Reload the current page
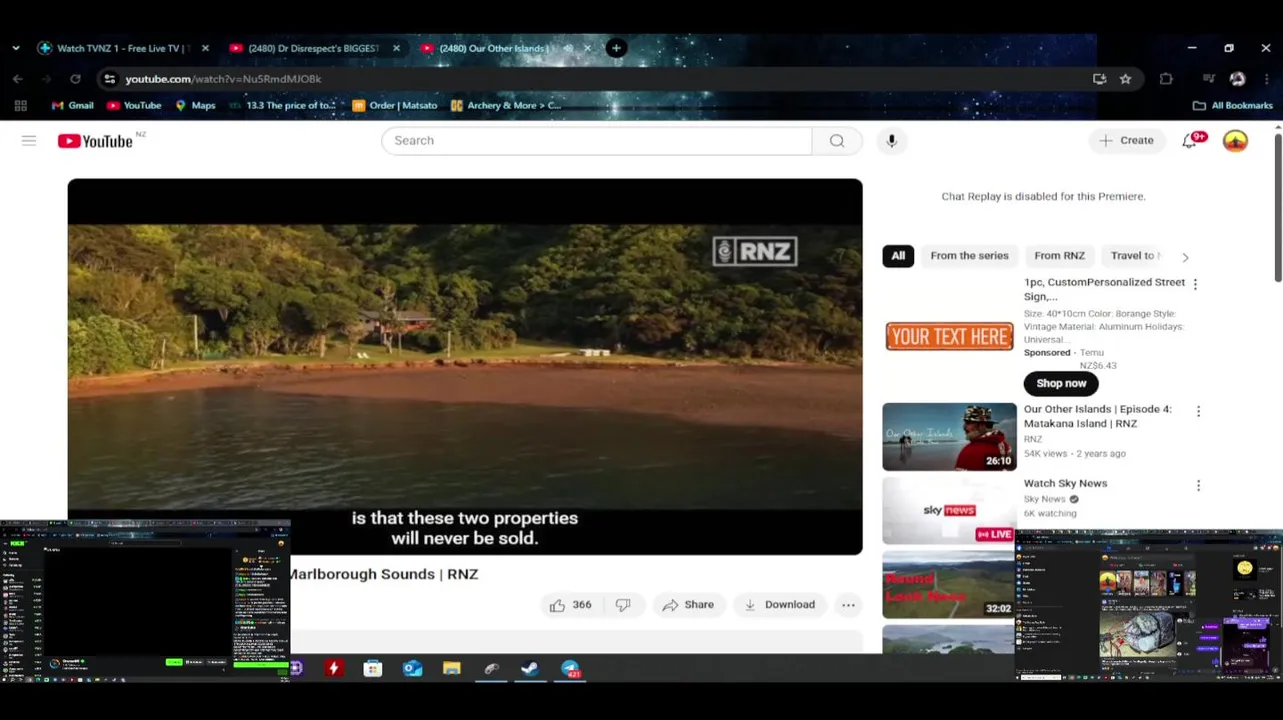 point(75,79)
